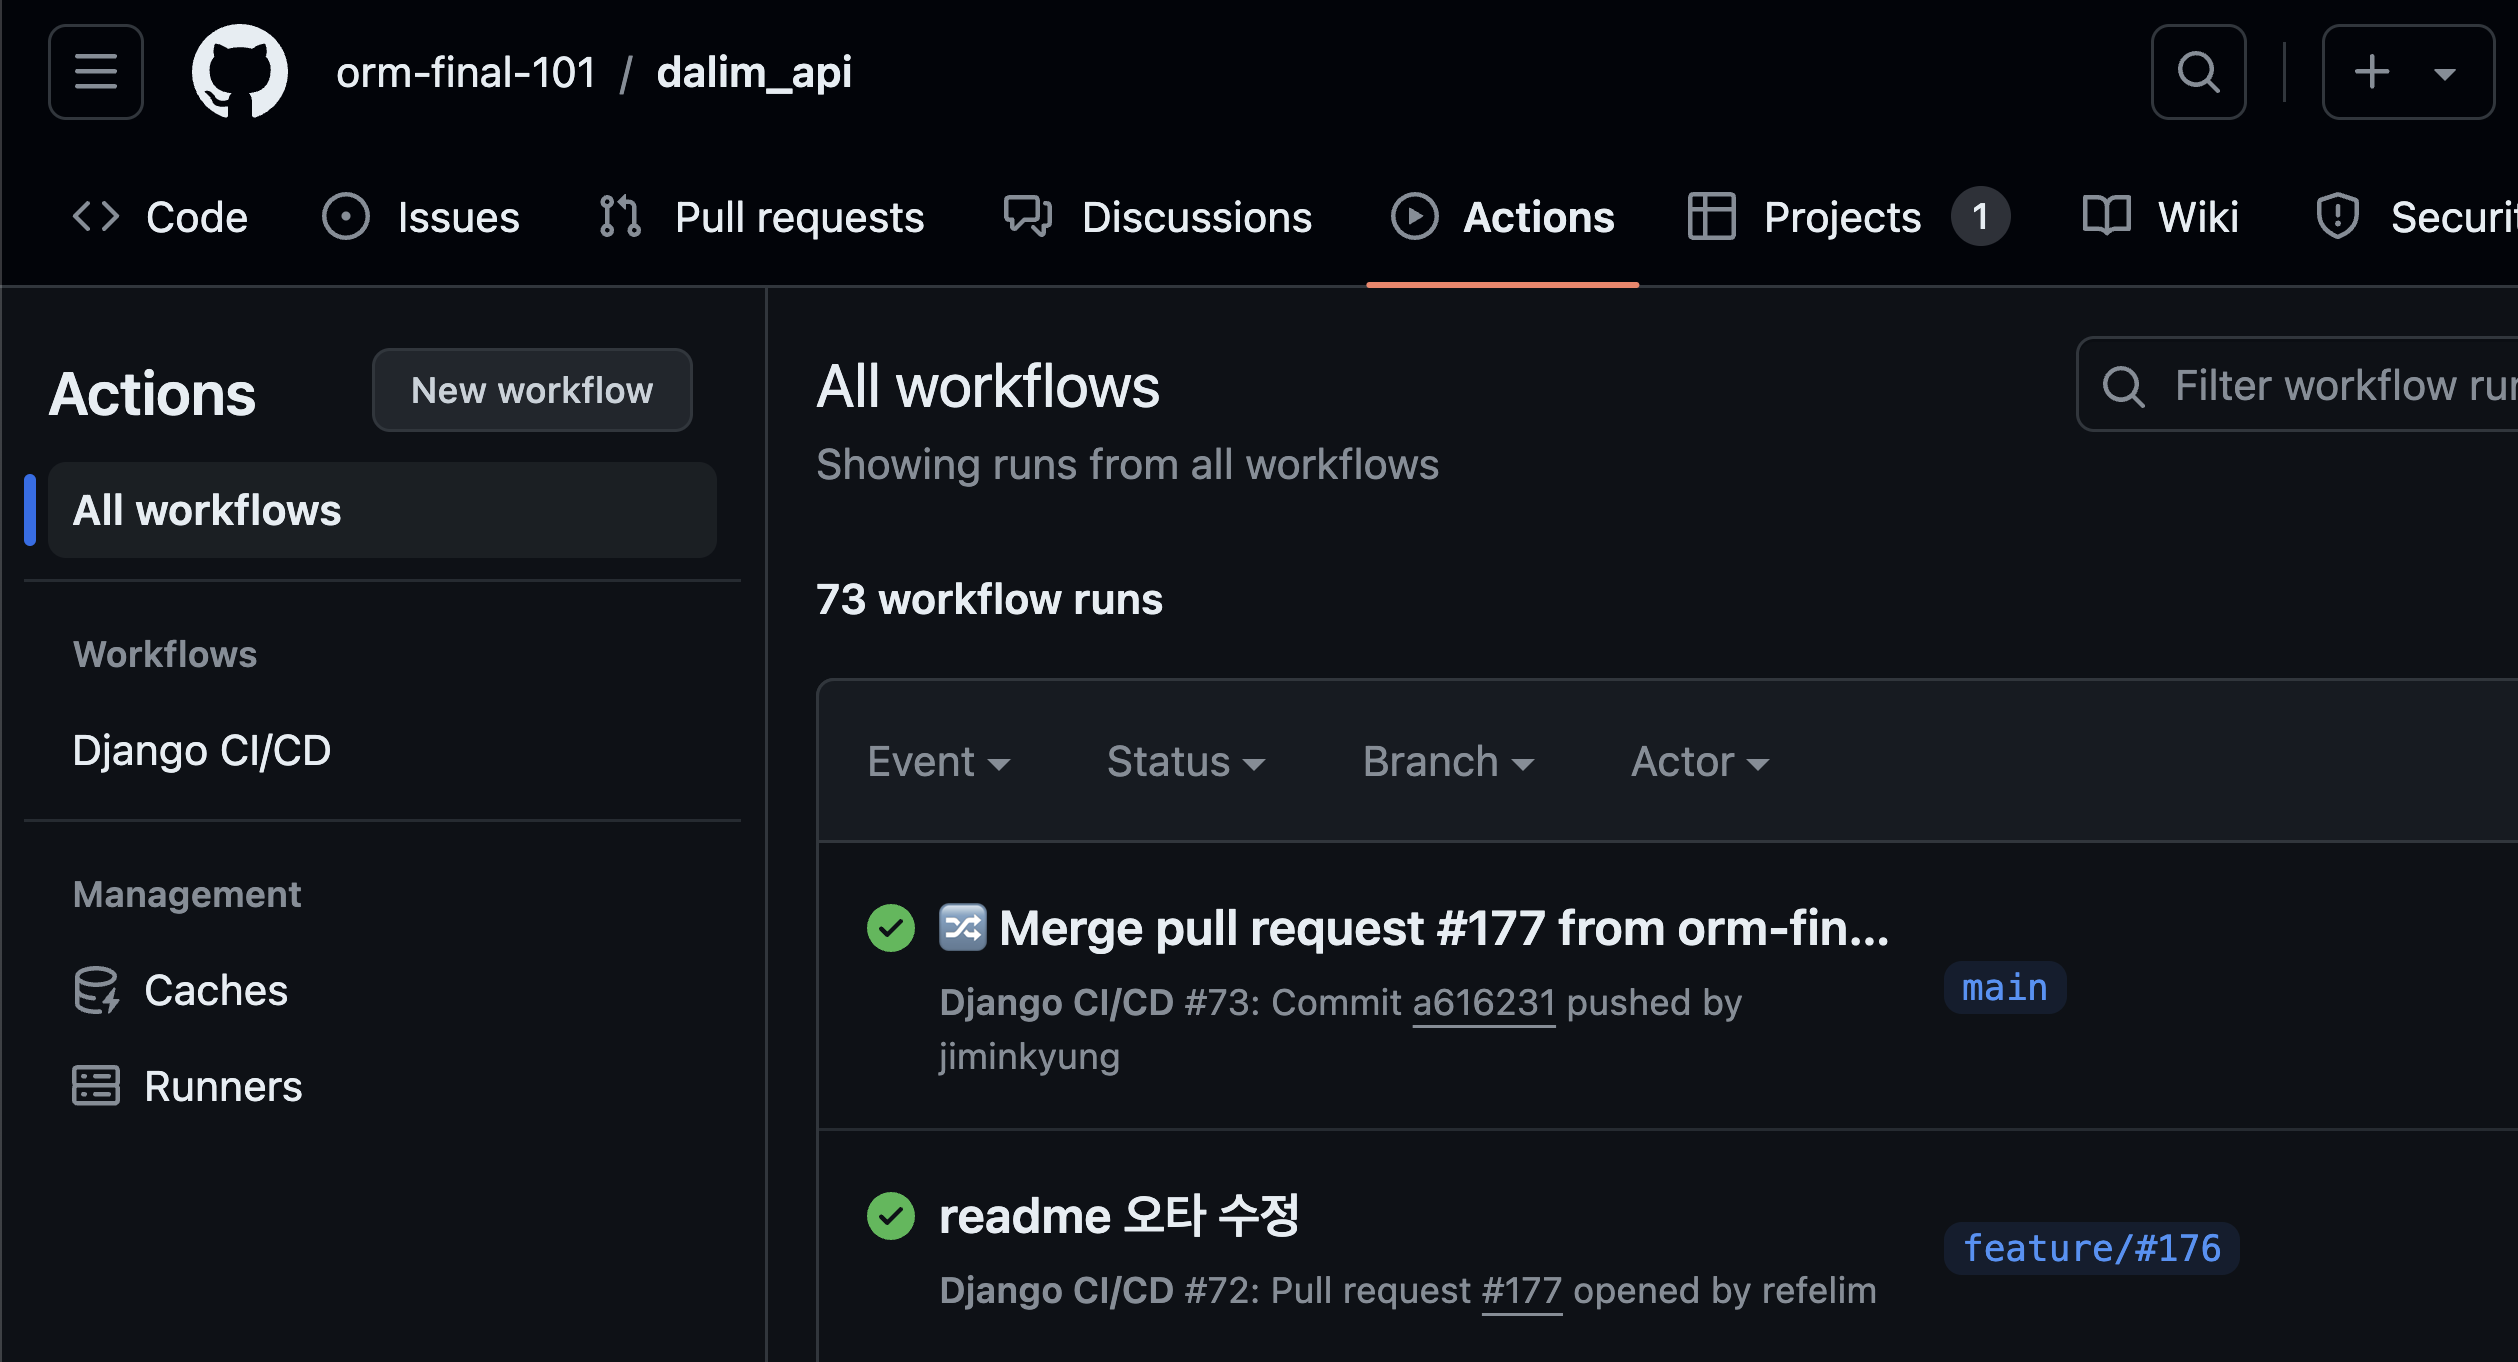This screenshot has height=1362, width=2518.
Task: Click the Showing runs from all workflows text
Action: (x=1127, y=464)
